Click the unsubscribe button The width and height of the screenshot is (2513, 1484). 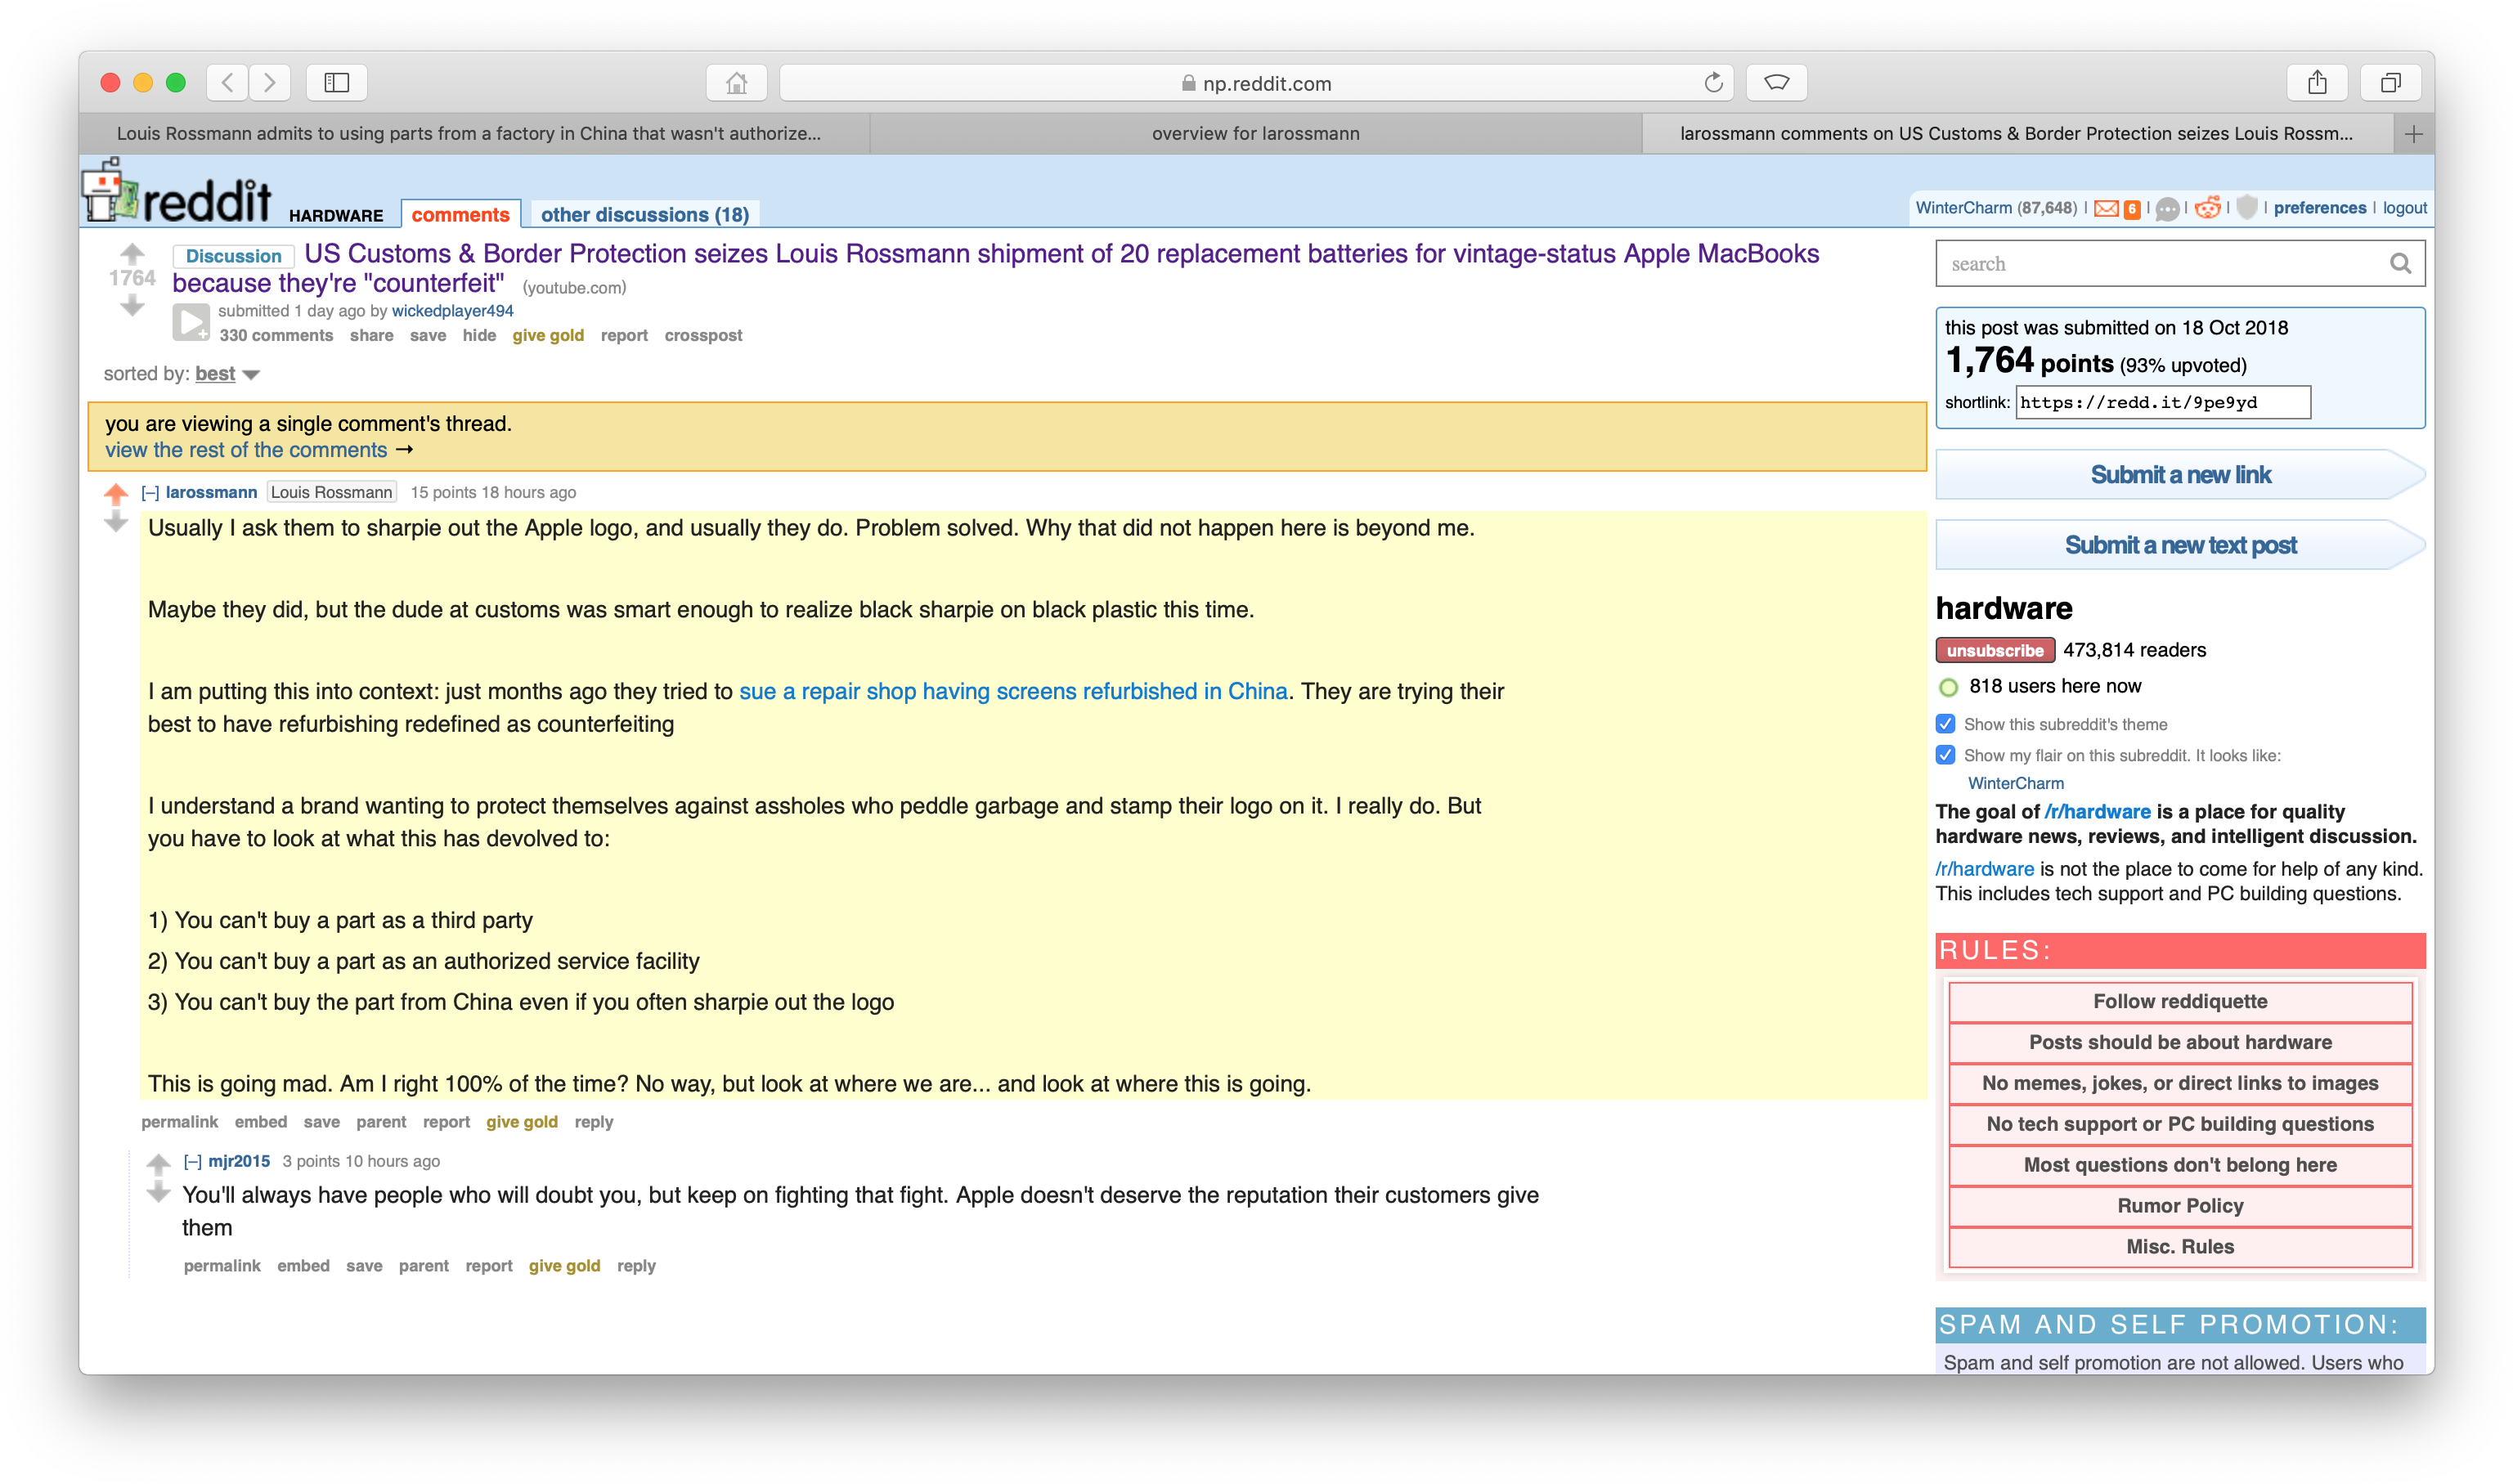point(1994,651)
